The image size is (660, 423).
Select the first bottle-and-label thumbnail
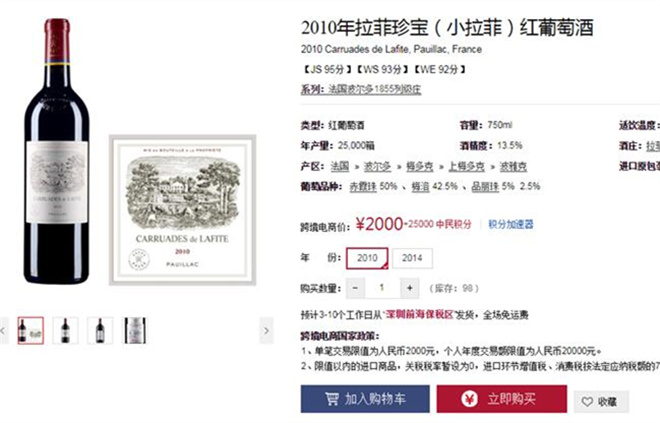(30, 331)
